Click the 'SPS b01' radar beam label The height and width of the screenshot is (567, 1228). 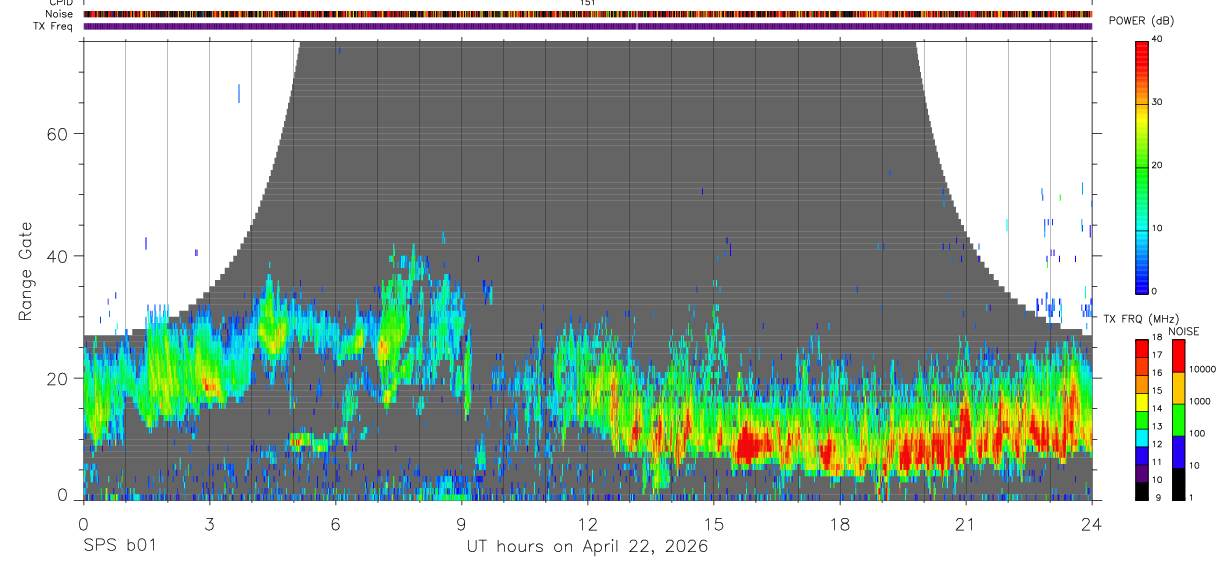tap(119, 546)
